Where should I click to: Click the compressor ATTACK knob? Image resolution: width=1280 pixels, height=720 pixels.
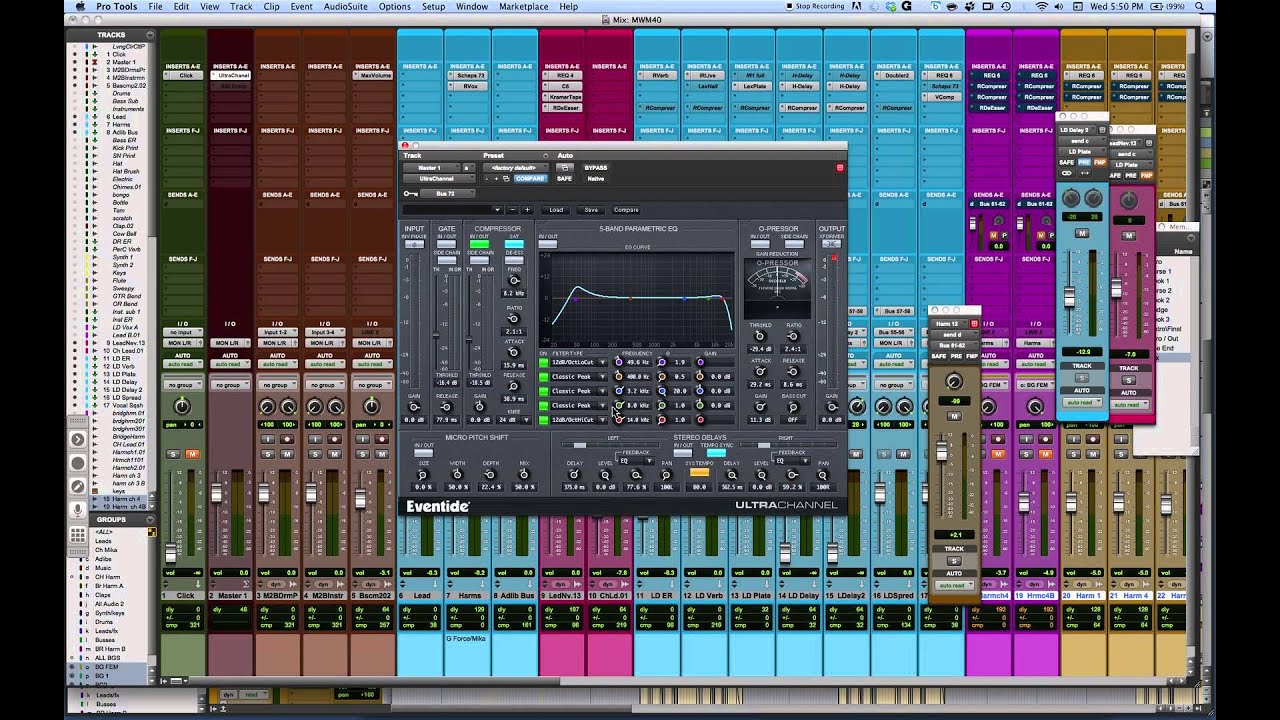tap(514, 352)
